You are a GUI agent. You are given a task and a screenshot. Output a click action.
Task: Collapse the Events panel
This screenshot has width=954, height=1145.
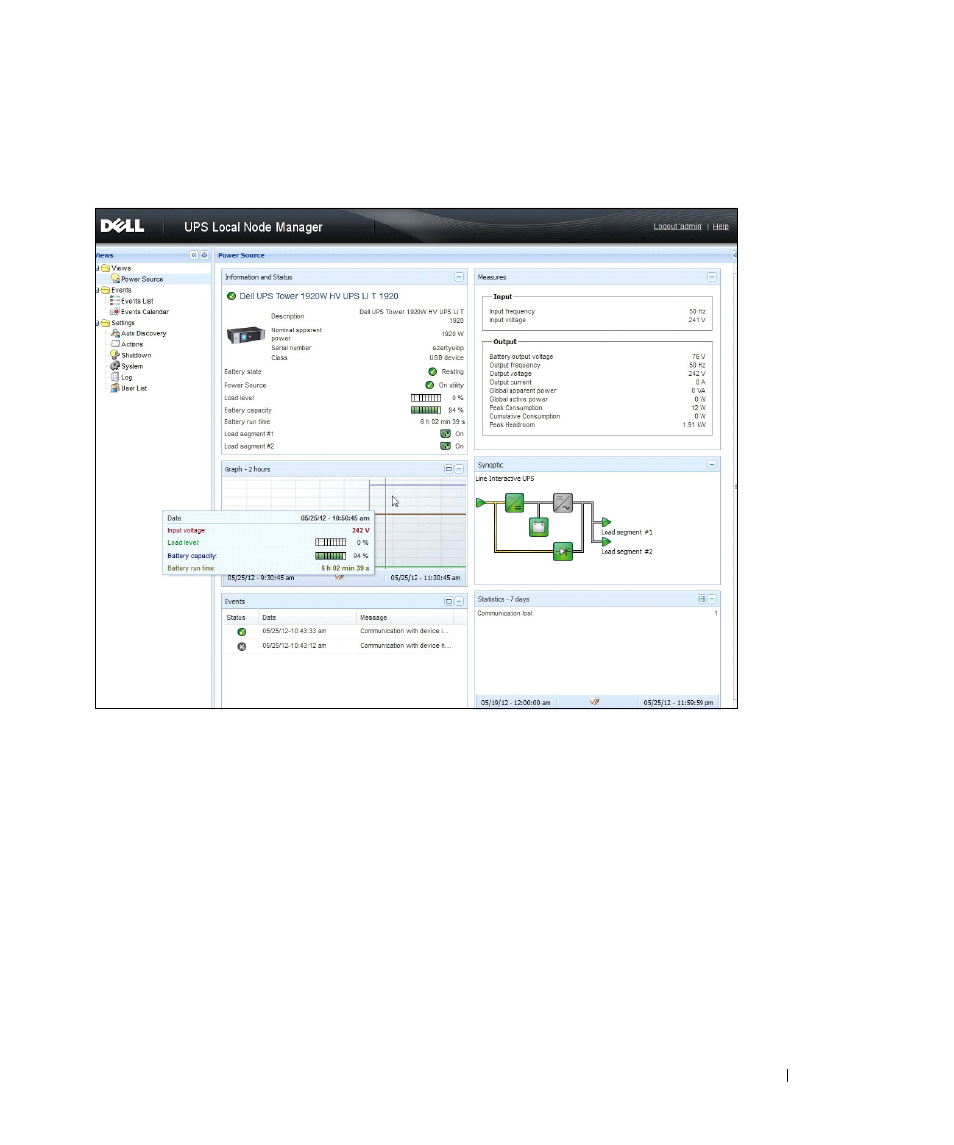(459, 602)
